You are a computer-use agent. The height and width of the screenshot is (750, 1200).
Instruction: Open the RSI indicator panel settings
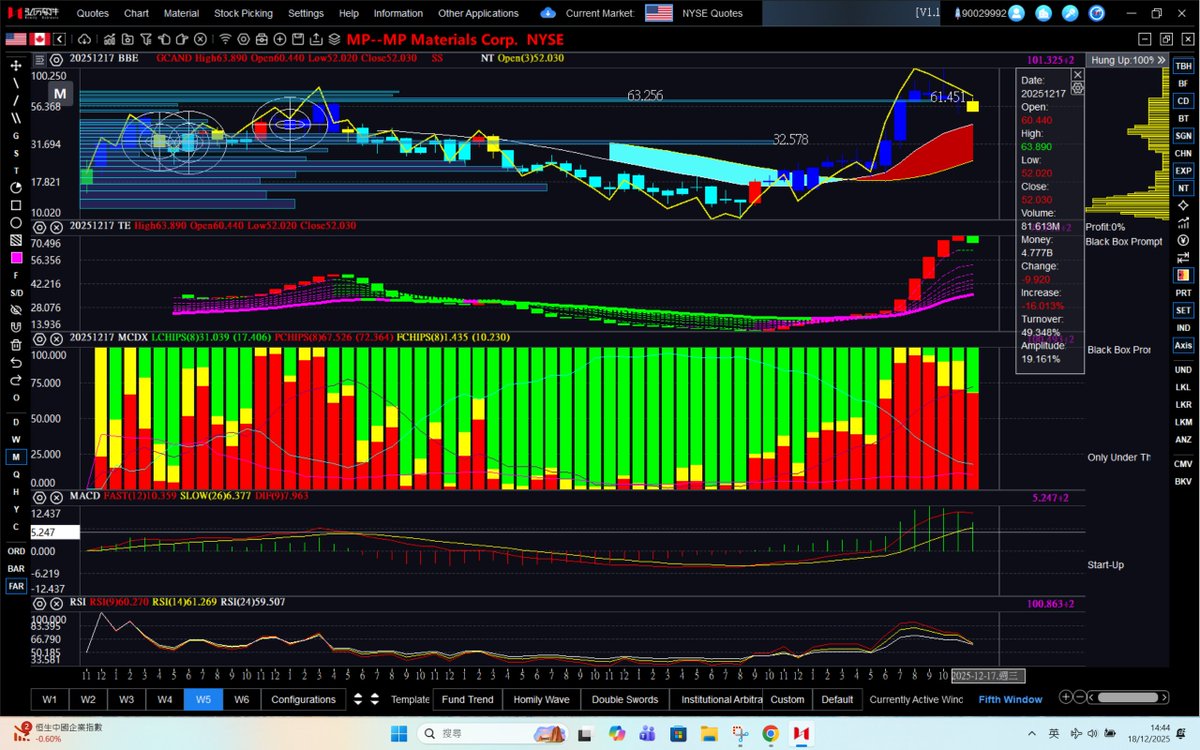(41, 603)
